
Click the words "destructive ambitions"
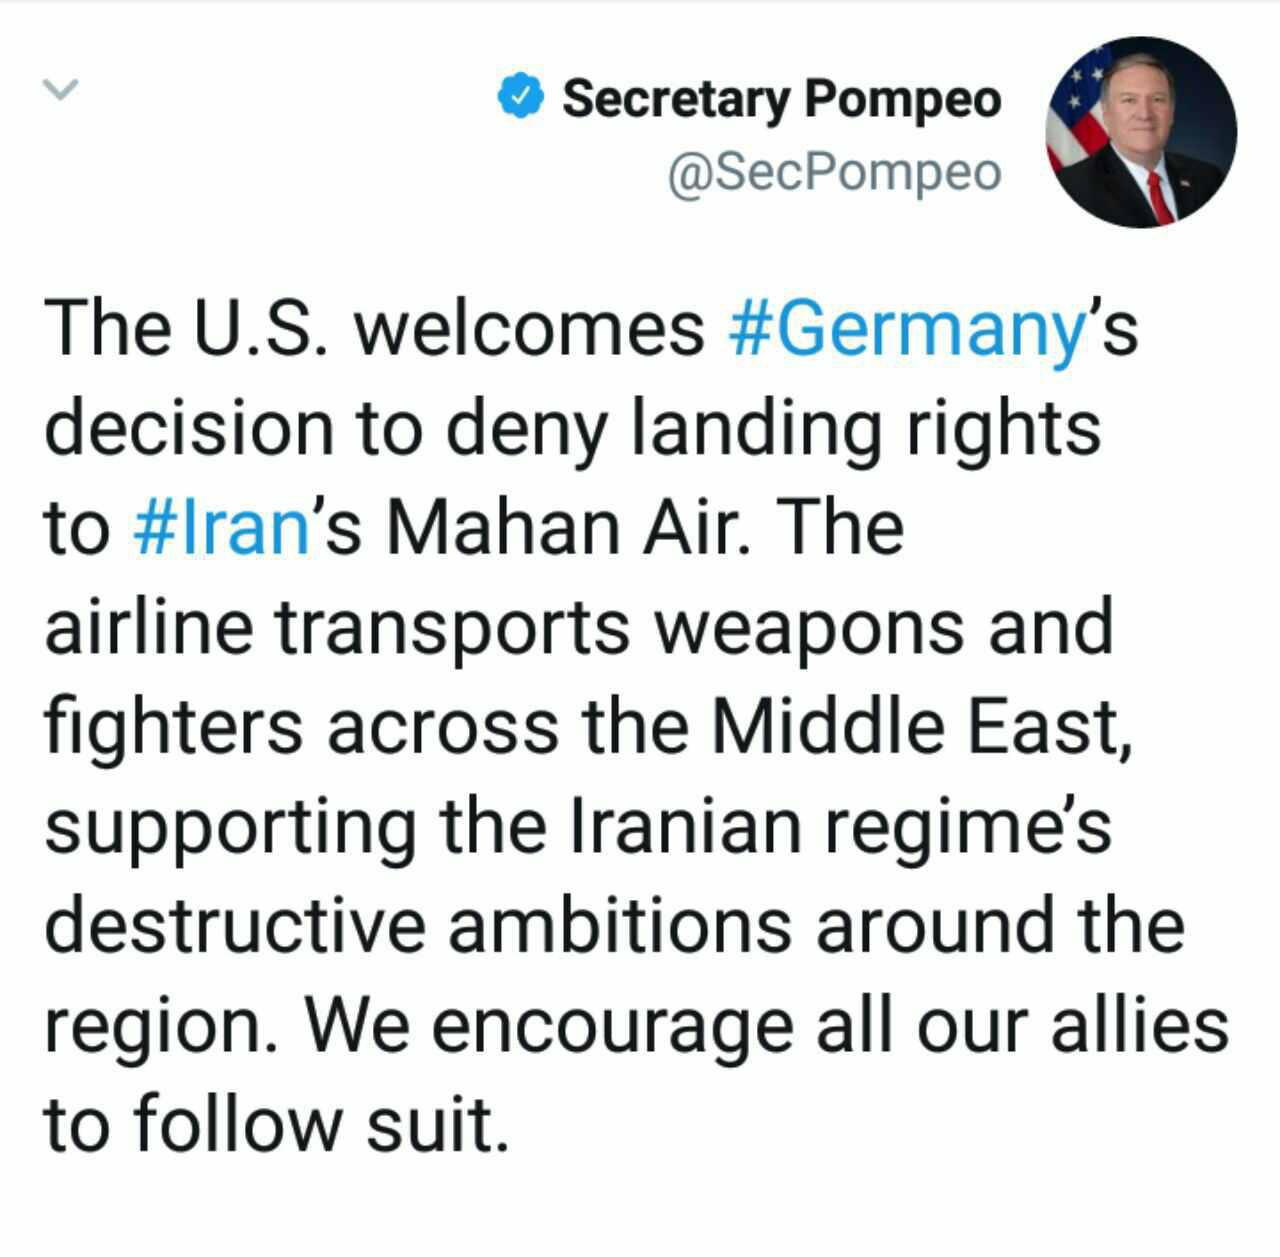pyautogui.click(x=418, y=925)
